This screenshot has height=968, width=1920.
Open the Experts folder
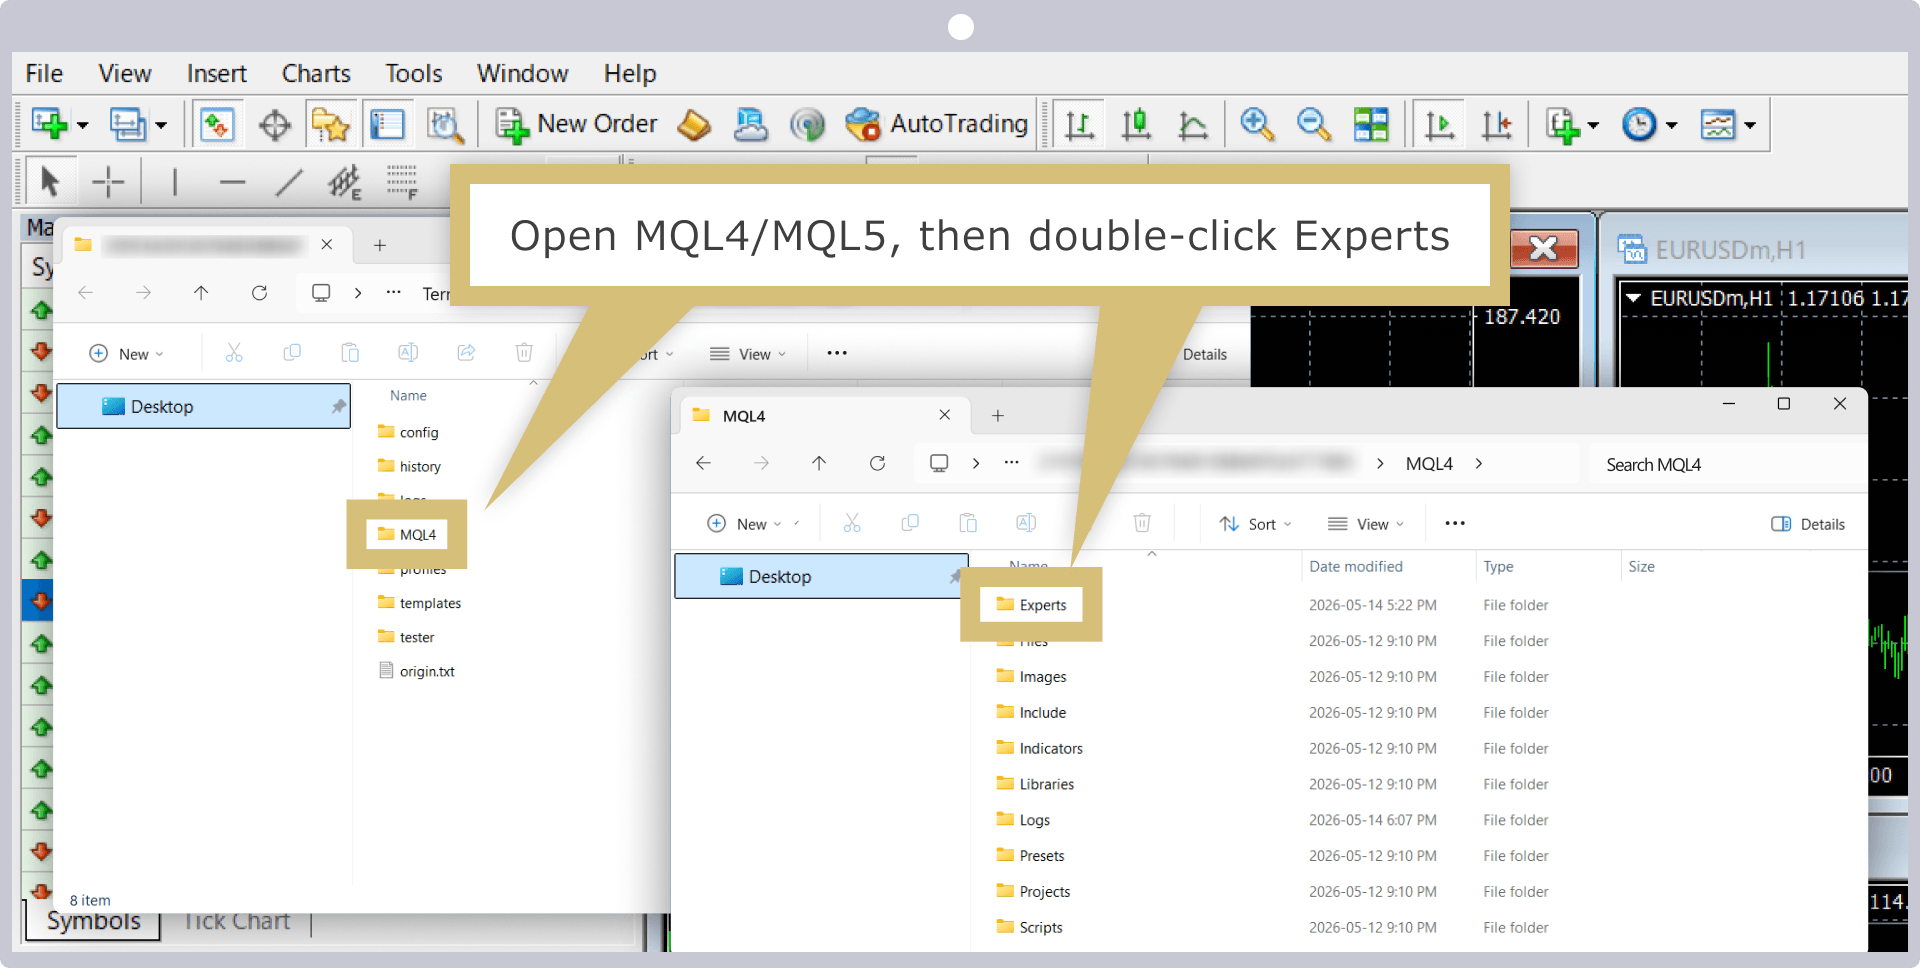point(1031,605)
